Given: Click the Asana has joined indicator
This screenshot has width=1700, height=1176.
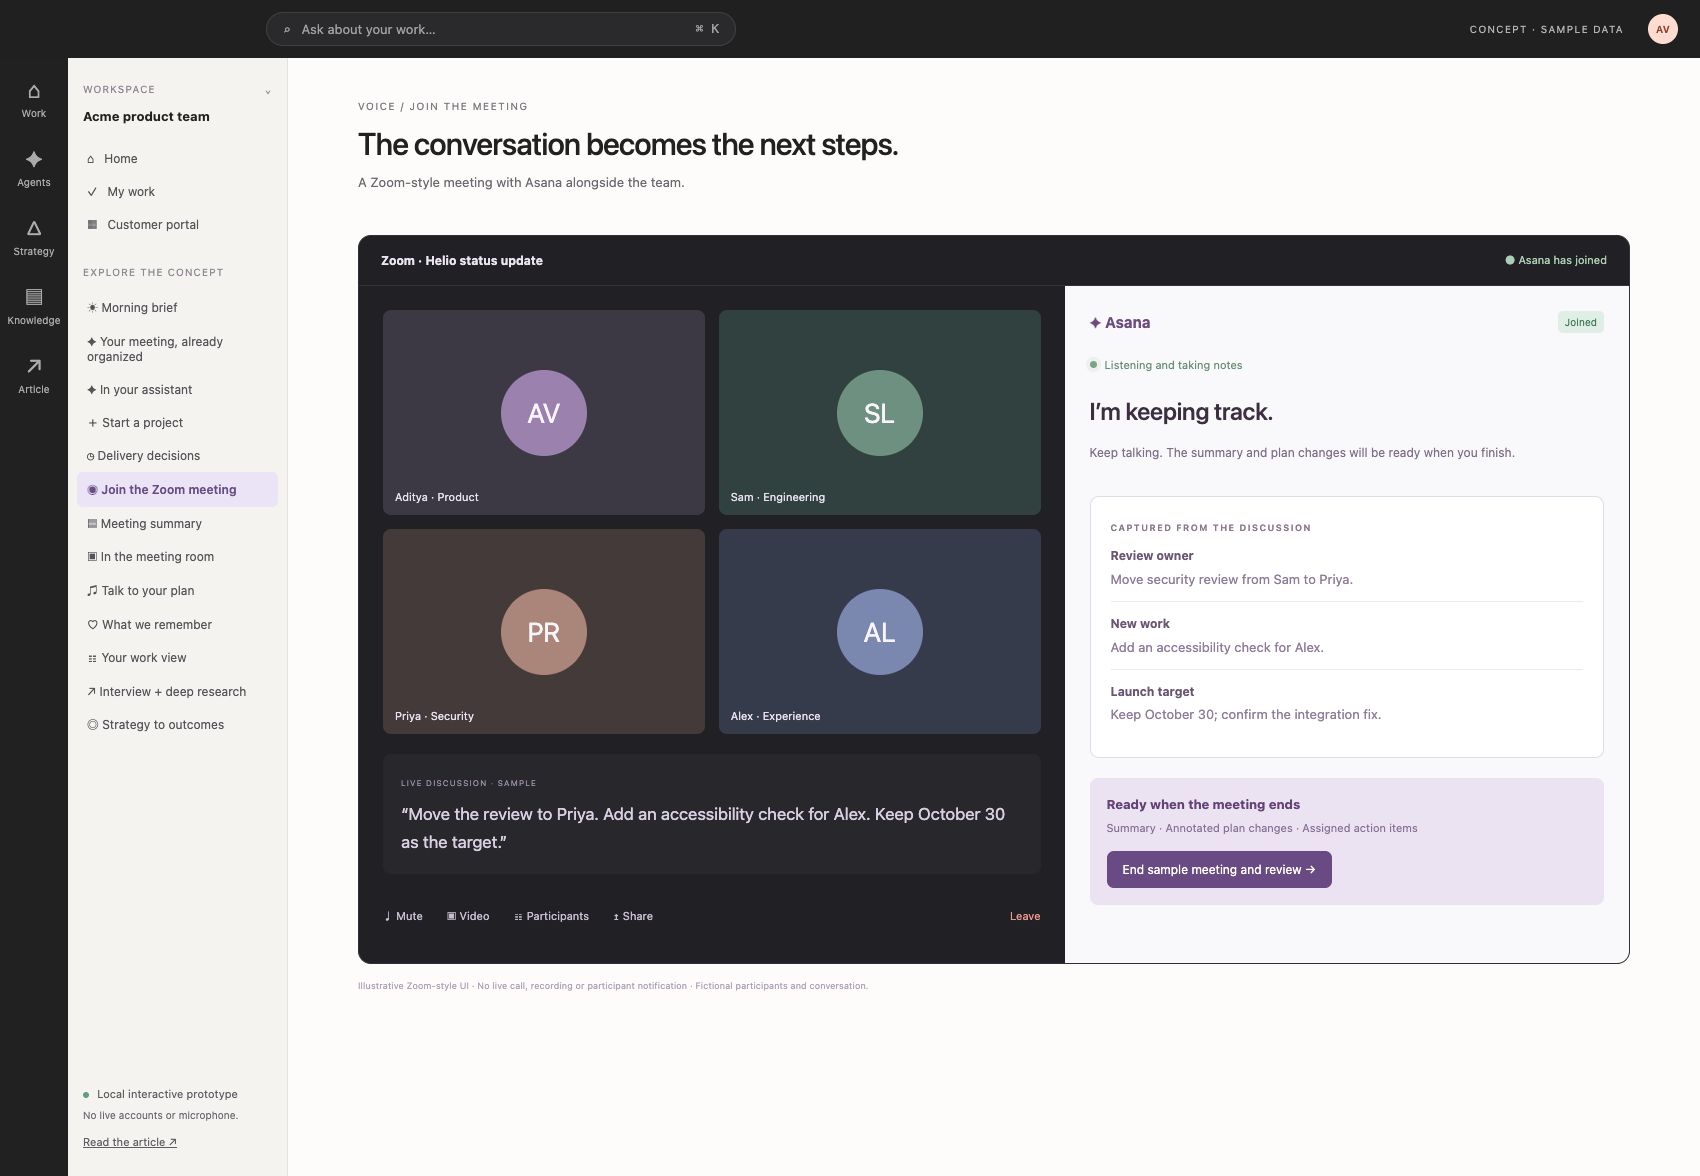Looking at the screenshot, I should pyautogui.click(x=1556, y=260).
